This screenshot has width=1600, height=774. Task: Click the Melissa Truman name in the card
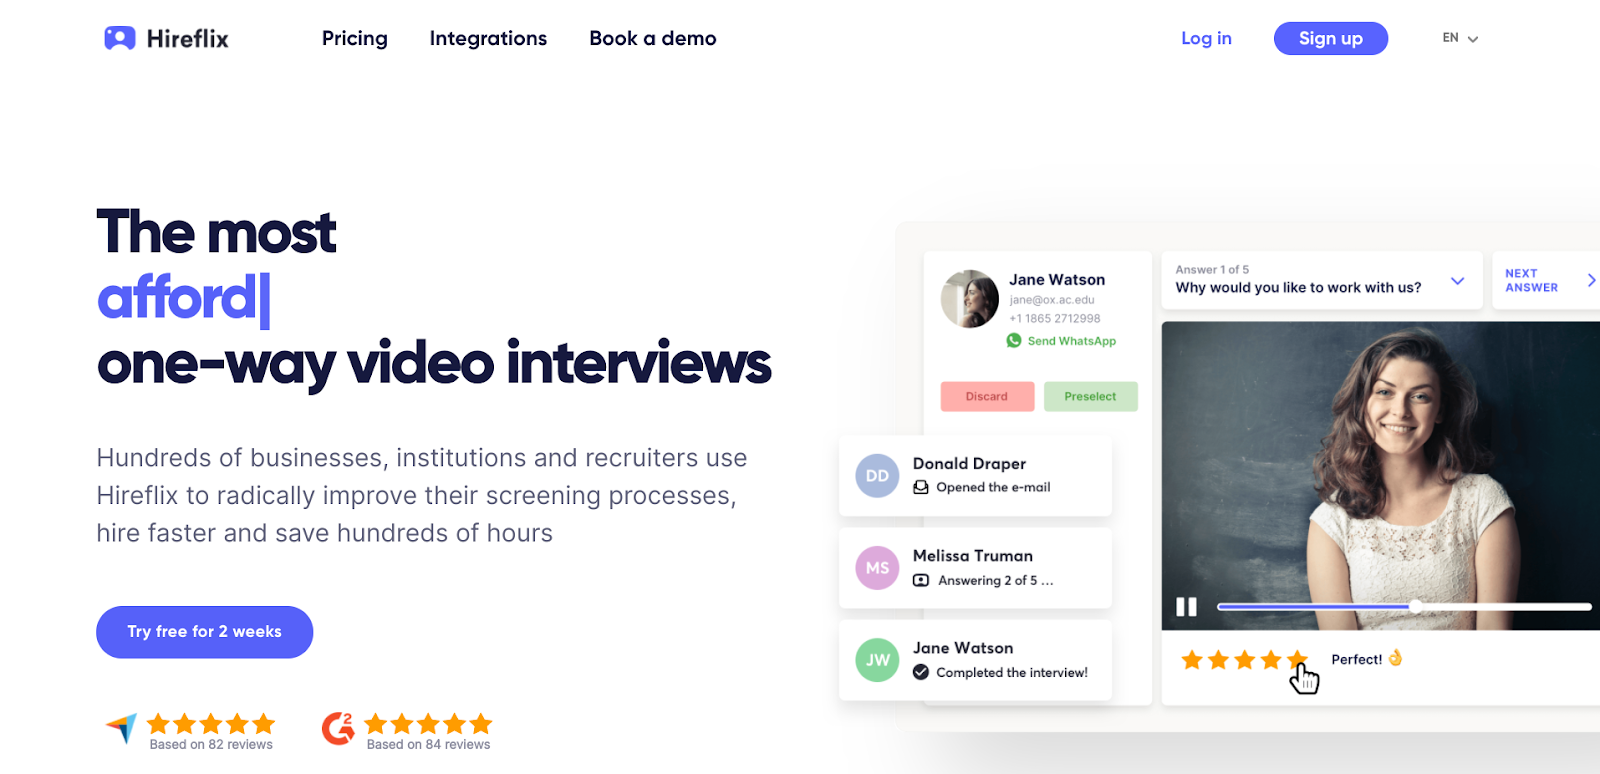coord(973,556)
